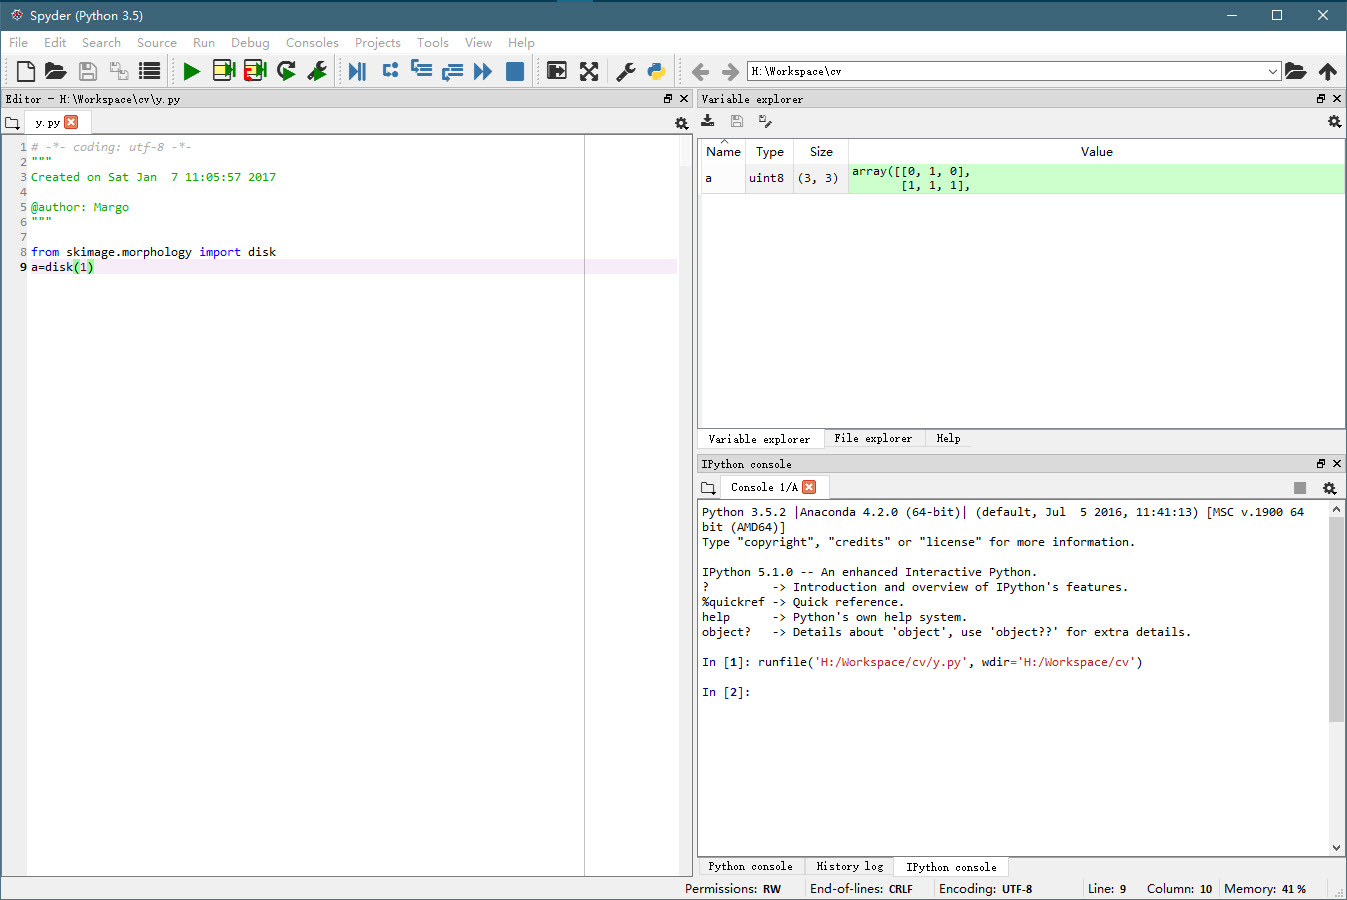Click the Import data icon in Variable explorer
The image size is (1347, 900).
tap(708, 121)
